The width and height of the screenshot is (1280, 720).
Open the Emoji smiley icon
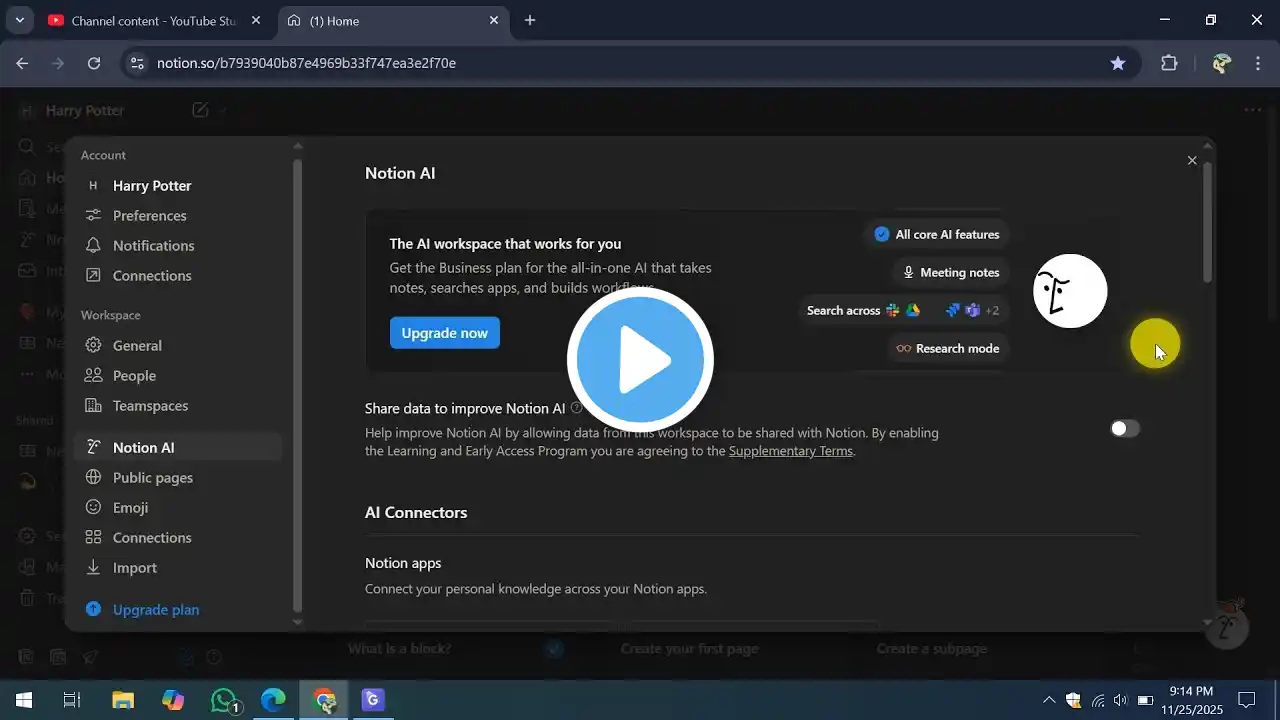tap(93, 508)
